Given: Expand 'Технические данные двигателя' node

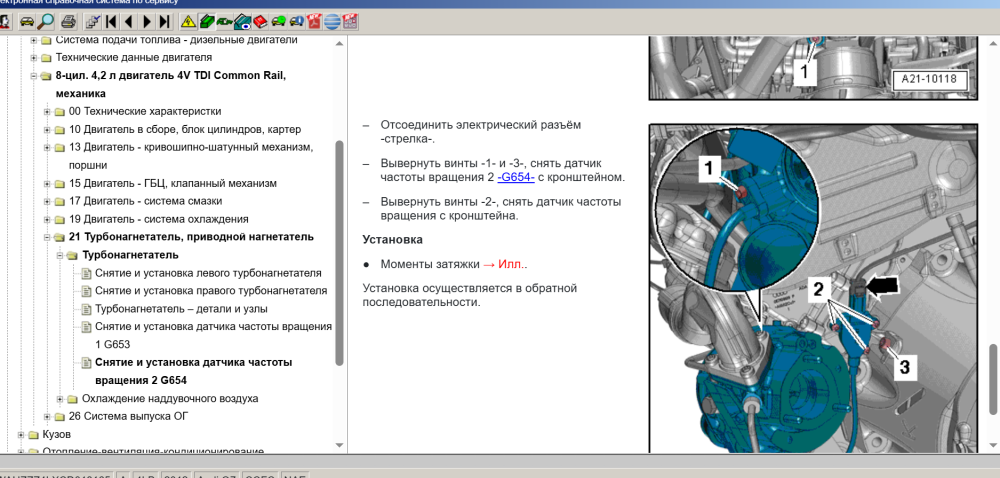Looking at the screenshot, I should pos(34,57).
